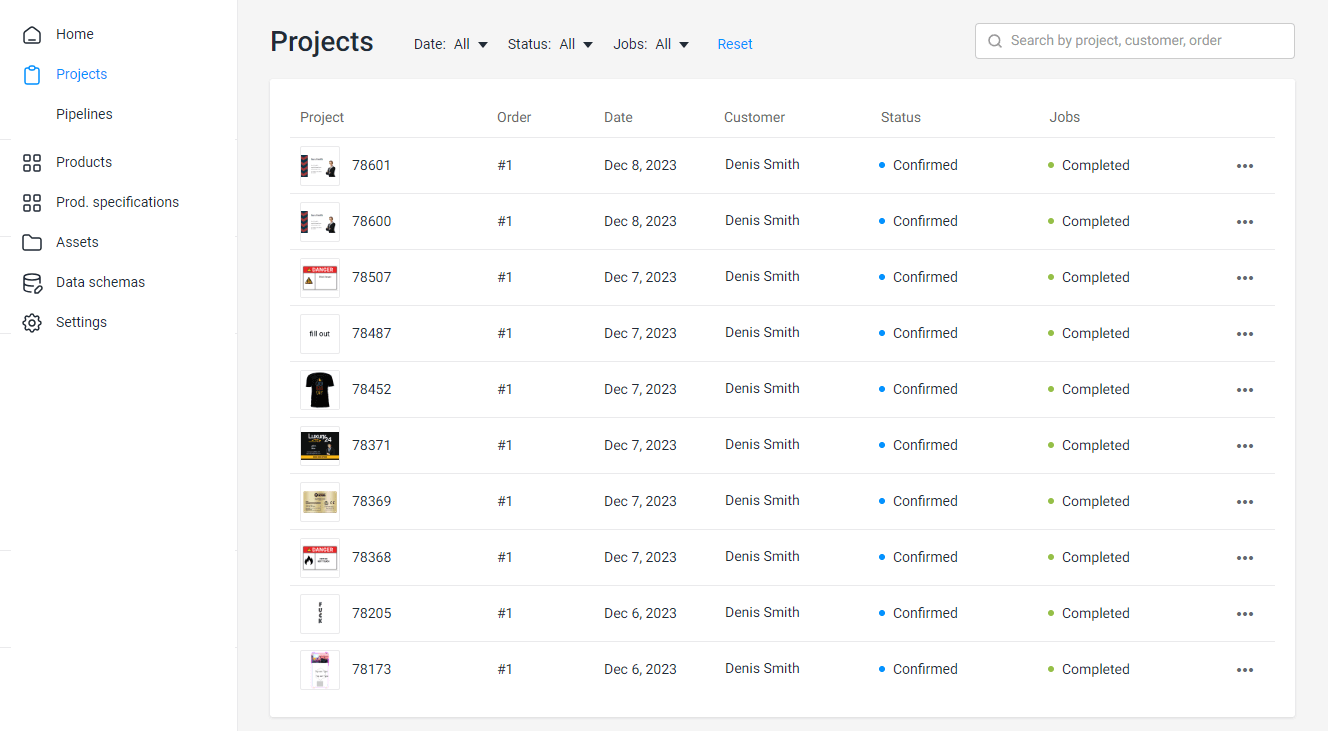
Task: Open Settings in the sidebar
Action: (81, 322)
